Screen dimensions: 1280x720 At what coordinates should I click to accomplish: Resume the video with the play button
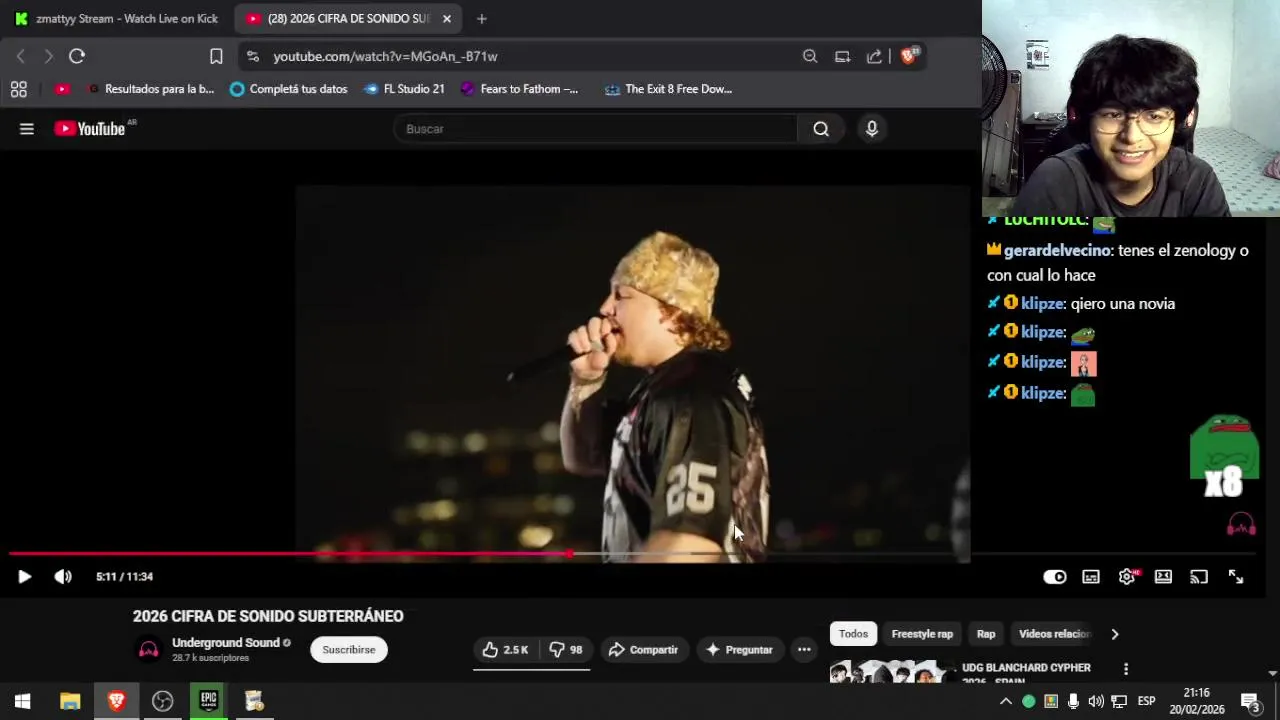coord(25,576)
